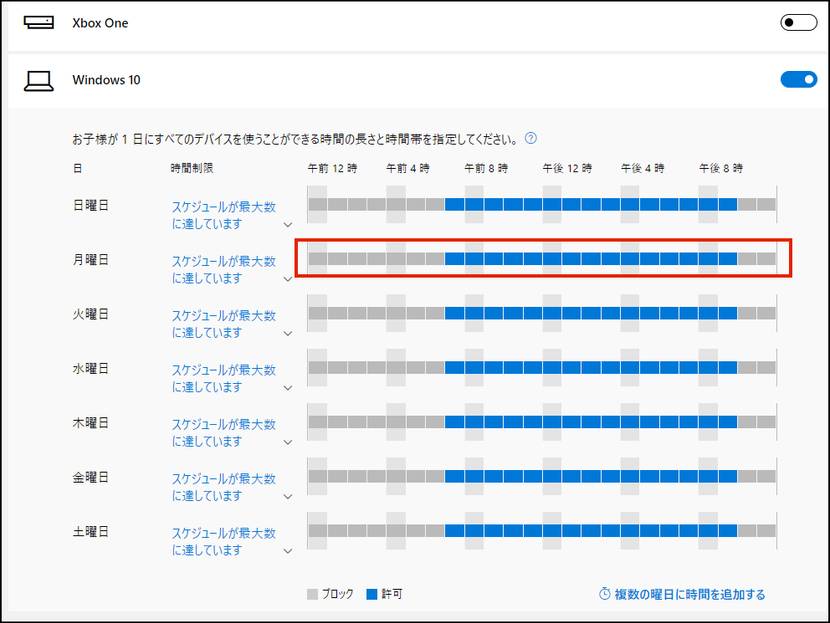Open the help question mark icon

[x=530, y=138]
